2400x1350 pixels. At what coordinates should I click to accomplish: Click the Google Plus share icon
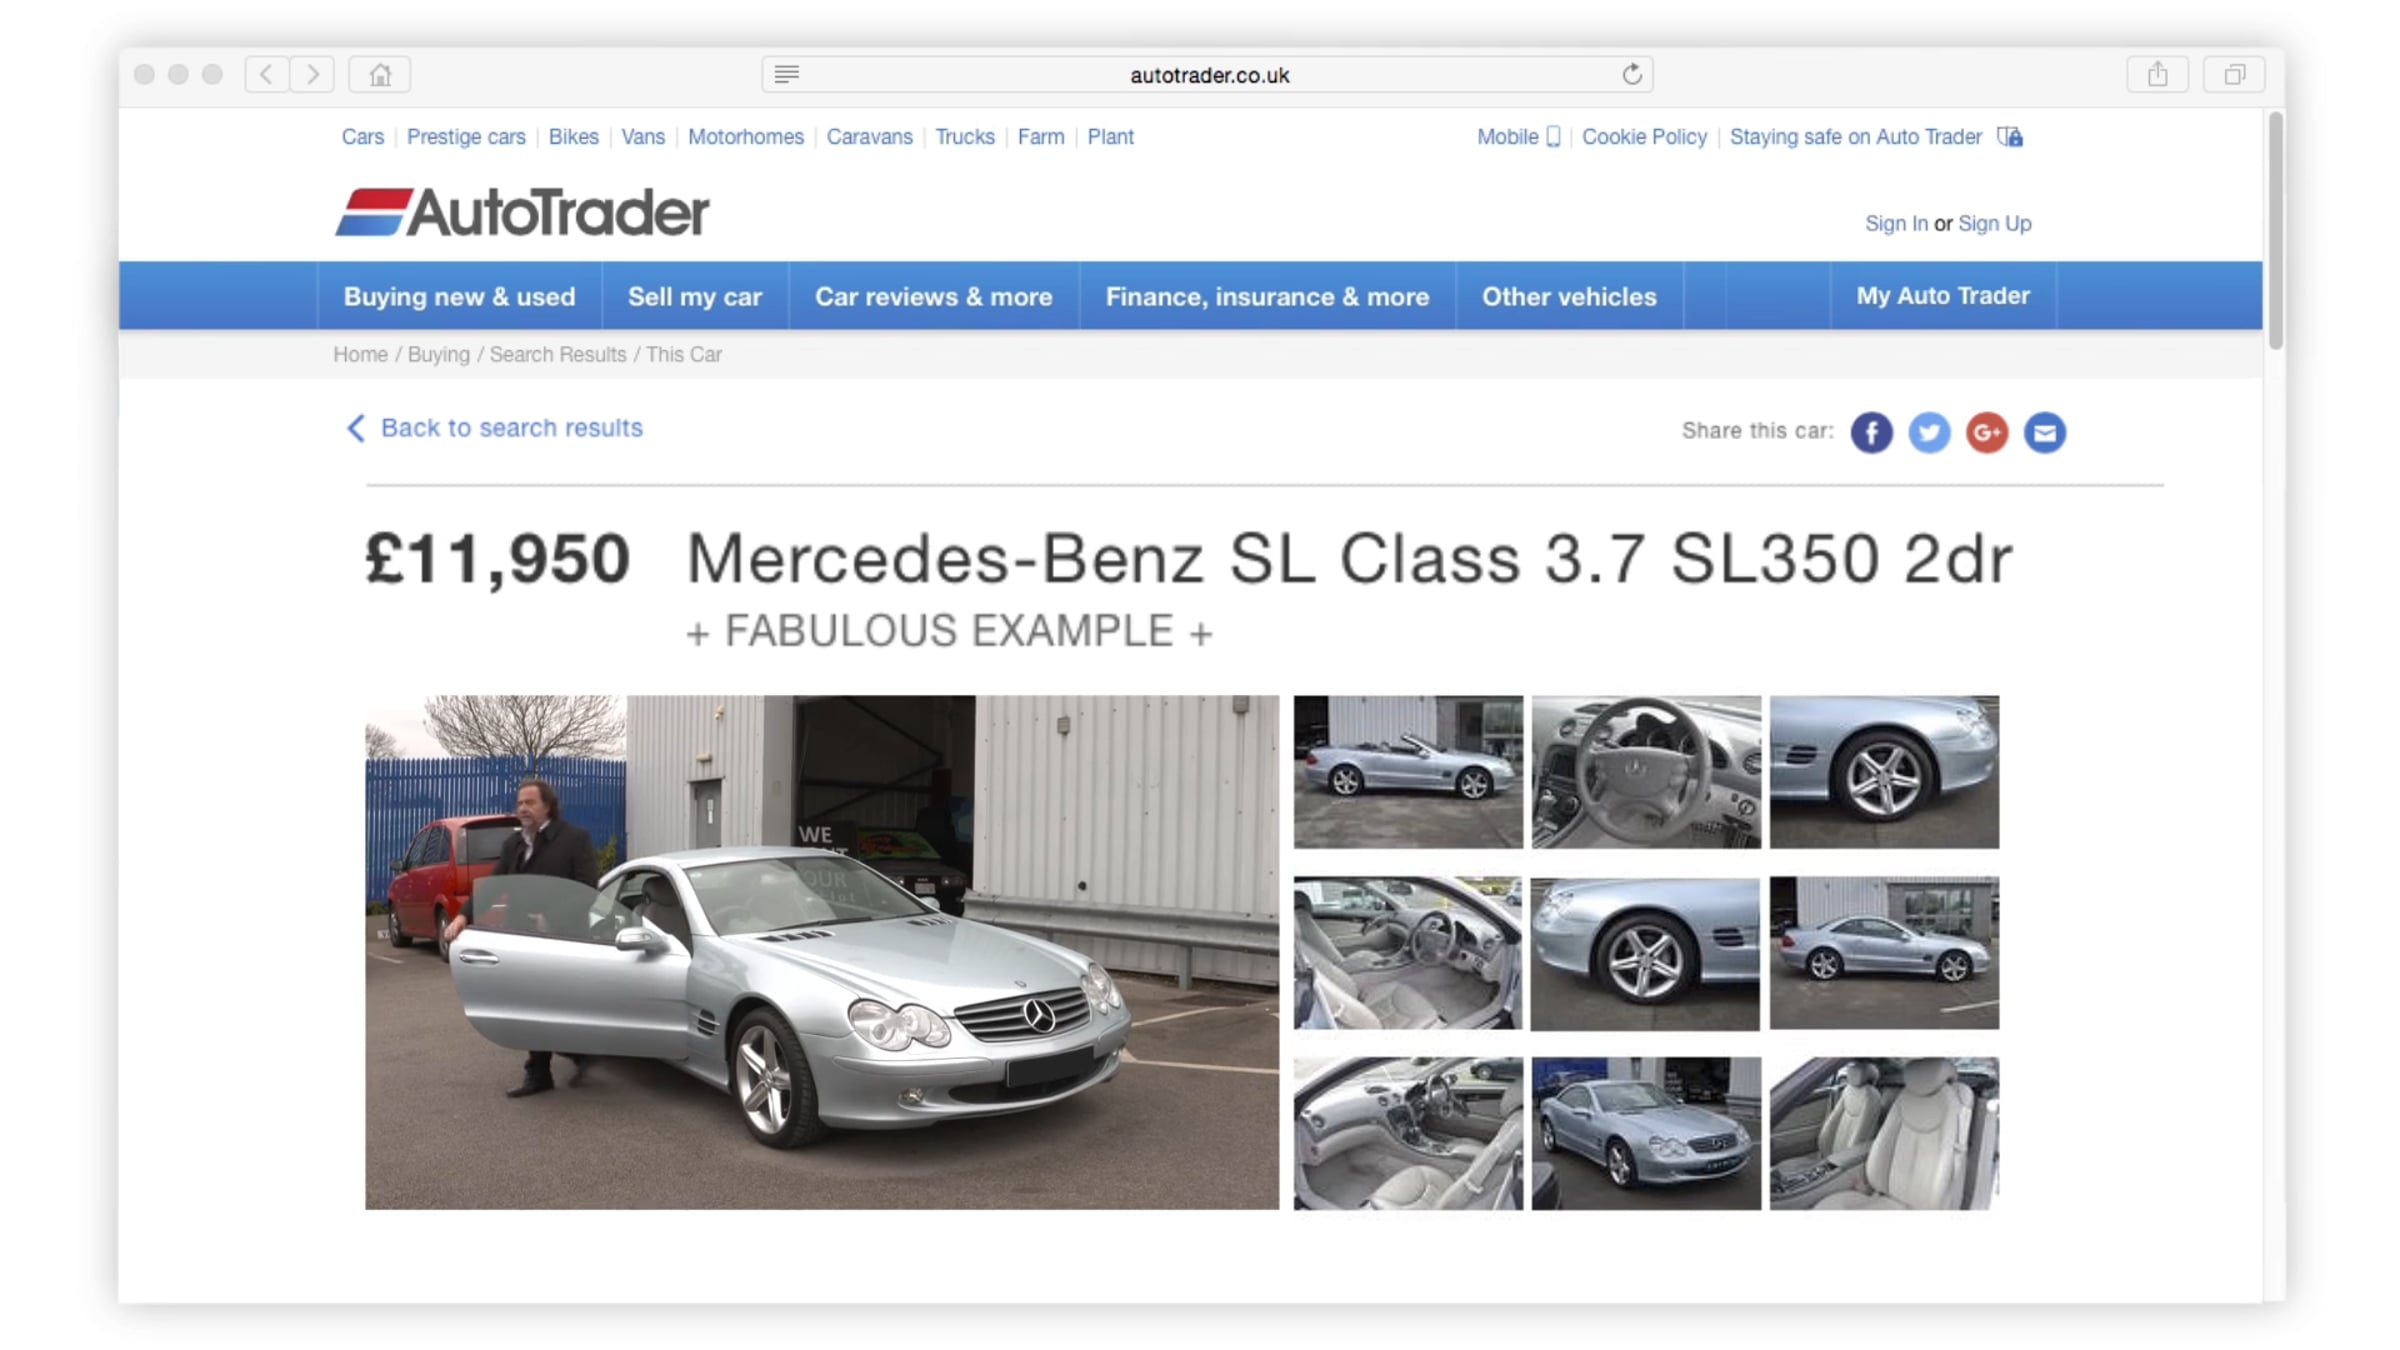[x=1987, y=432]
